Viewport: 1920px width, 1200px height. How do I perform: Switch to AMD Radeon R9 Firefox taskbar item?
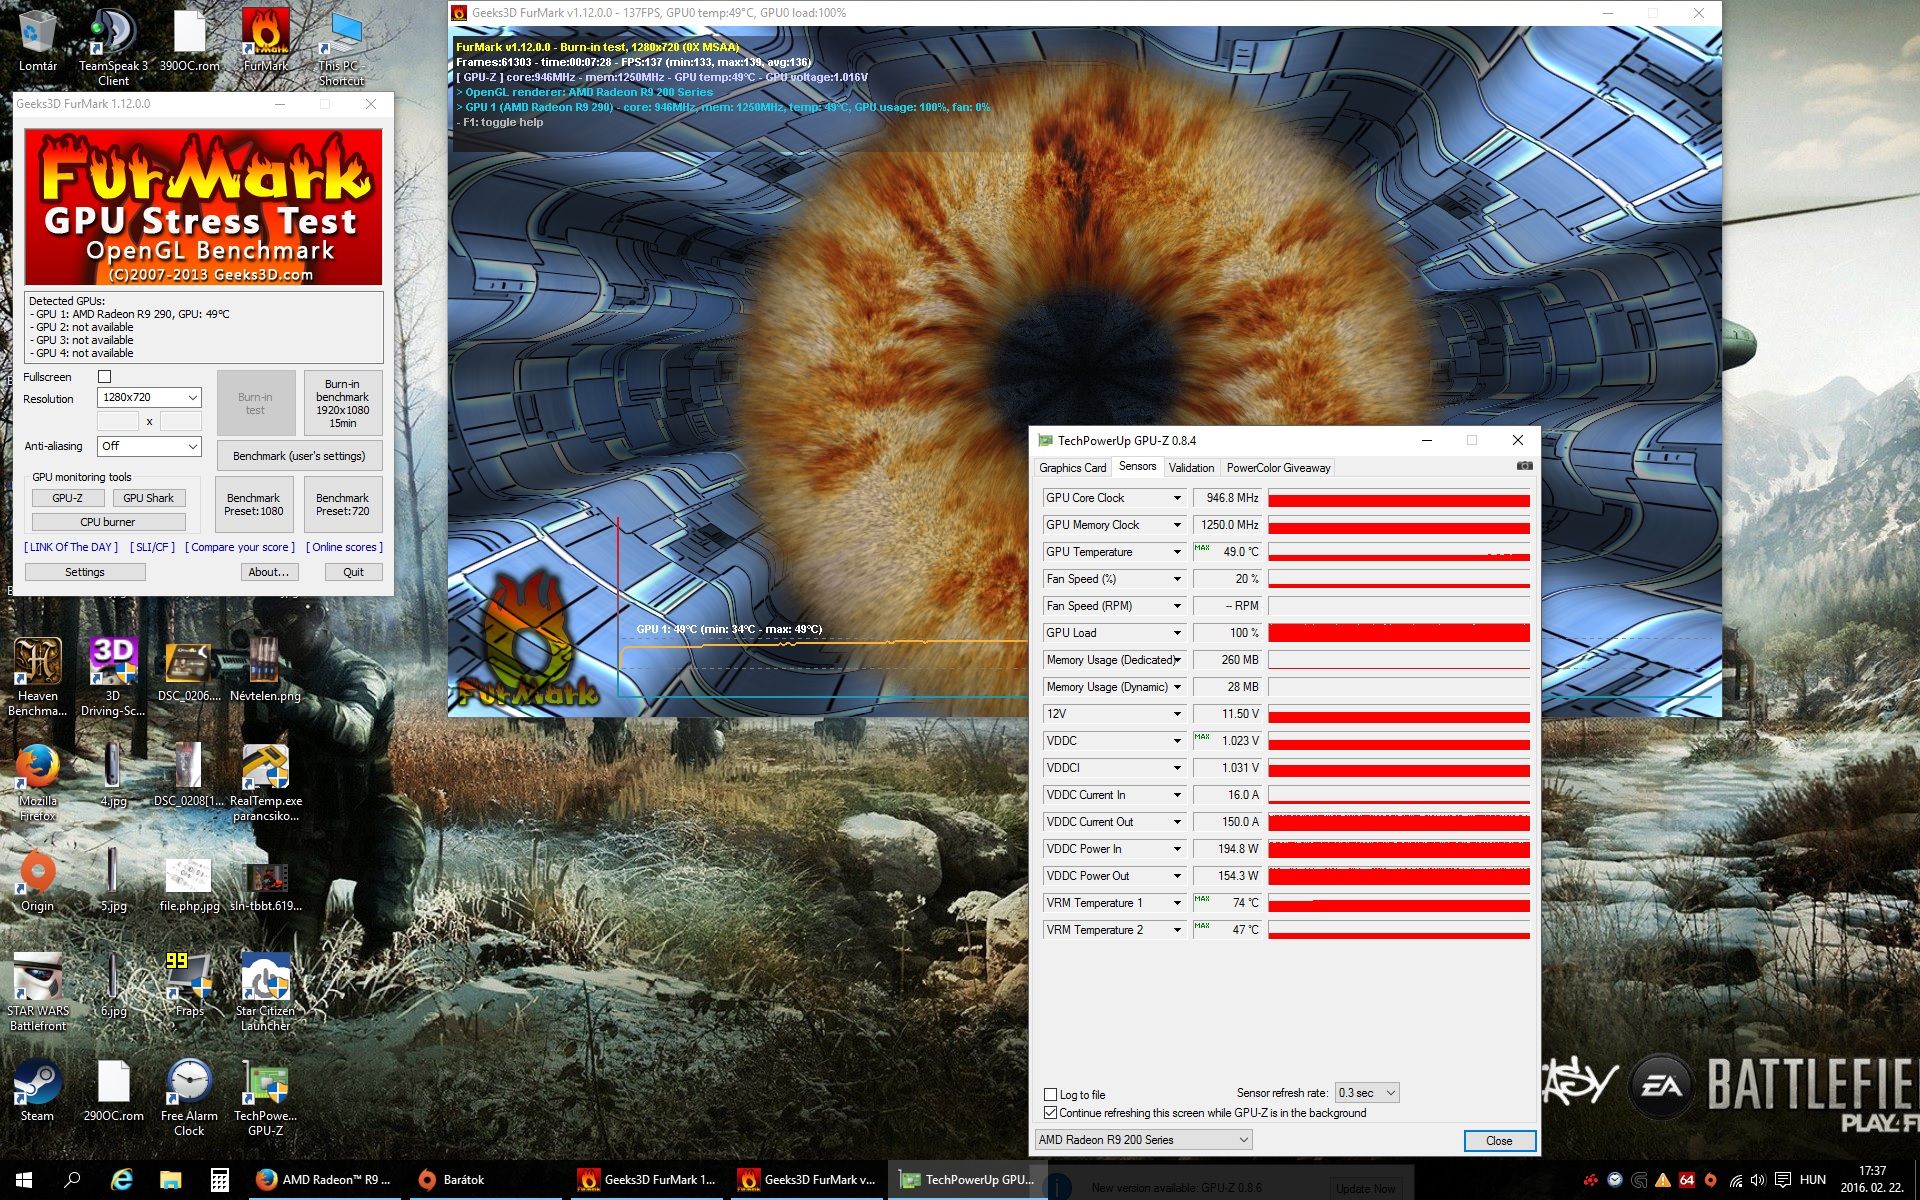click(323, 1180)
